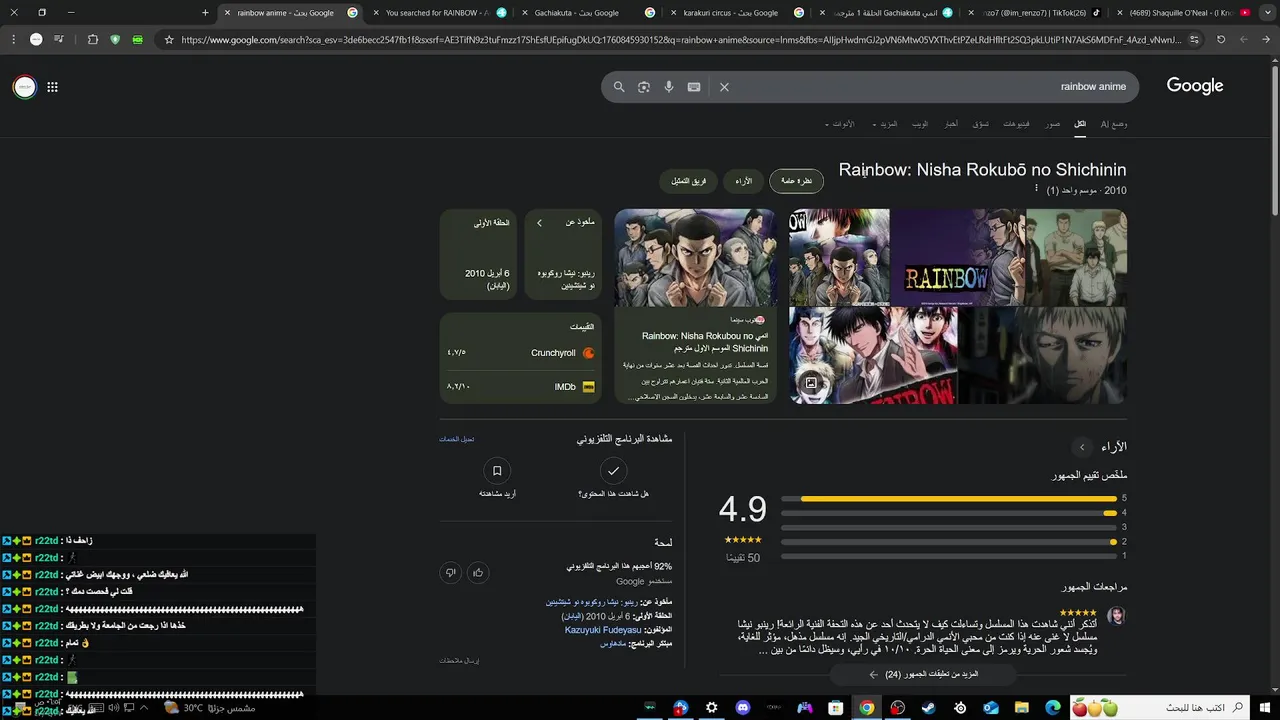Open Discord from the taskbar
The height and width of the screenshot is (720, 1280).
[x=742, y=708]
